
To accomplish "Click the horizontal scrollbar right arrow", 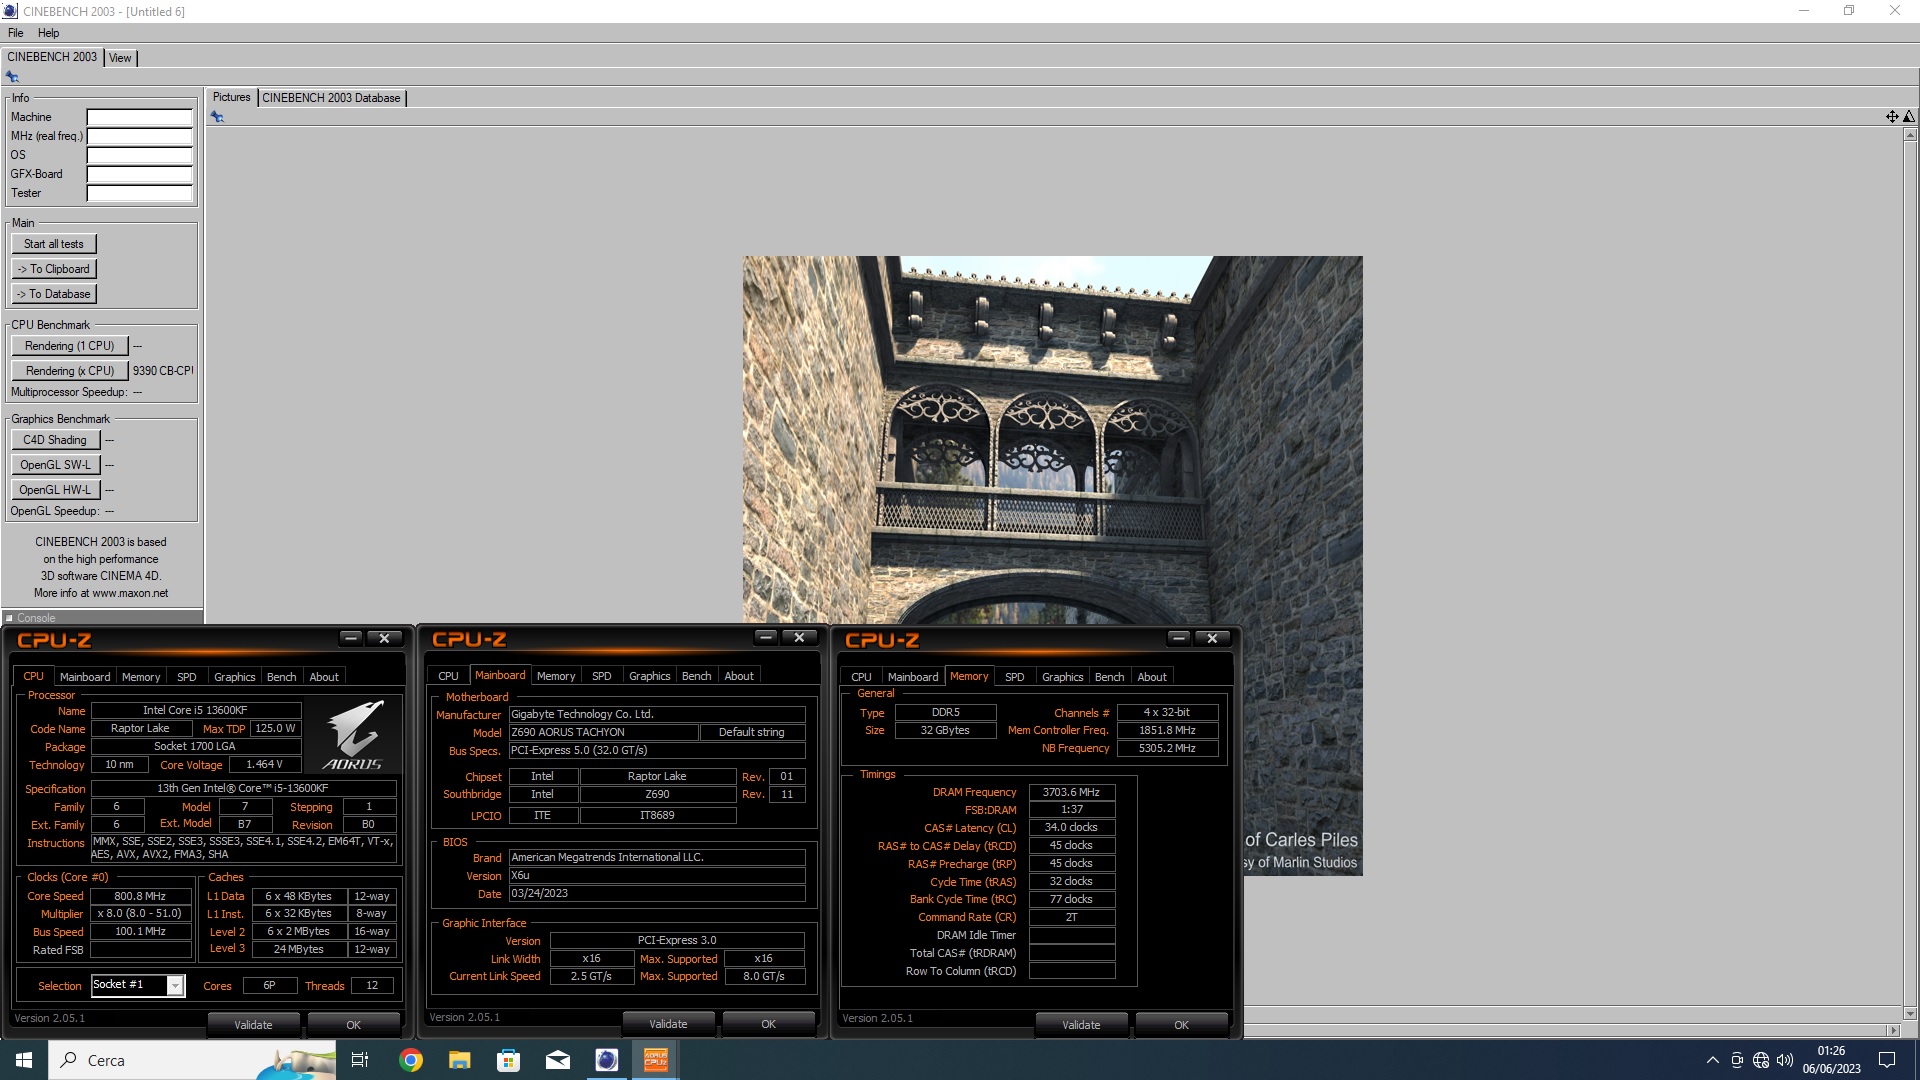I will 1892,1030.
